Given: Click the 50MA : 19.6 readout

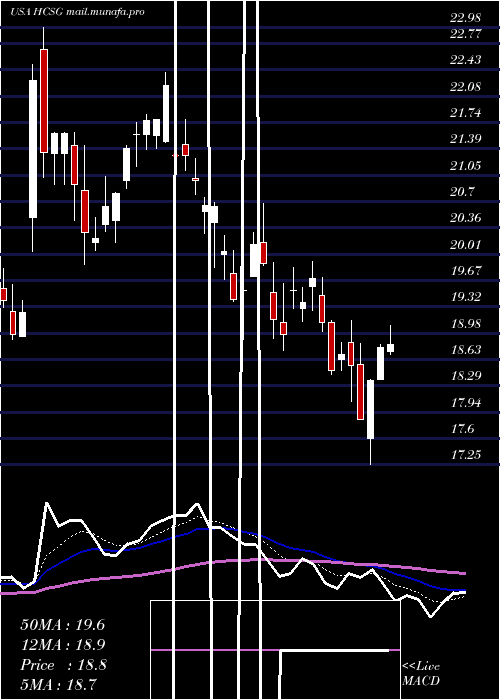Looking at the screenshot, I should tap(63, 625).
